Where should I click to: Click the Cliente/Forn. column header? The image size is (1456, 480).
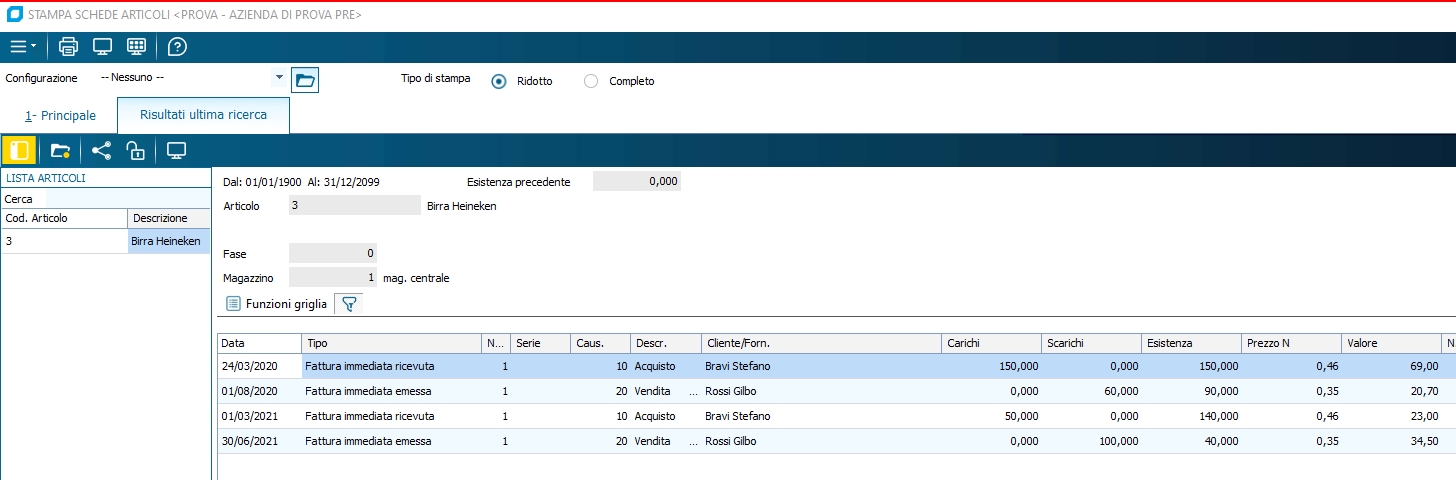coord(822,343)
